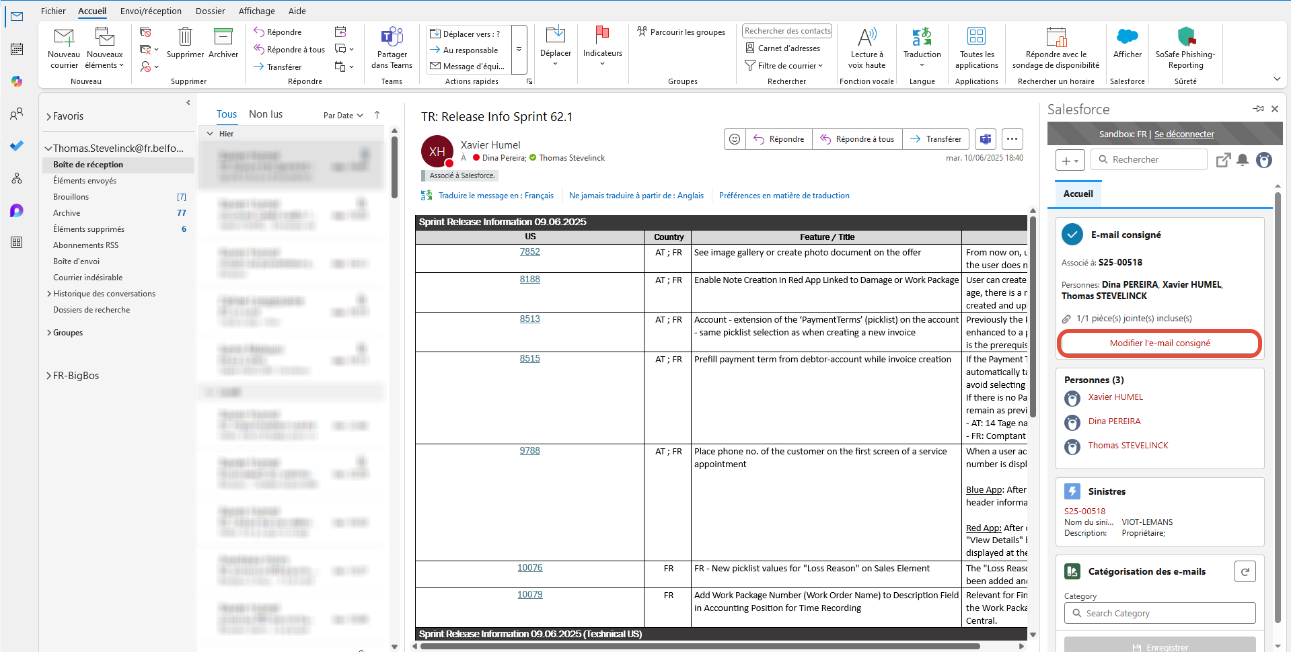Expand the FR-BigBos mailbox
Screen dimensions: 1291x652
click(x=48, y=376)
